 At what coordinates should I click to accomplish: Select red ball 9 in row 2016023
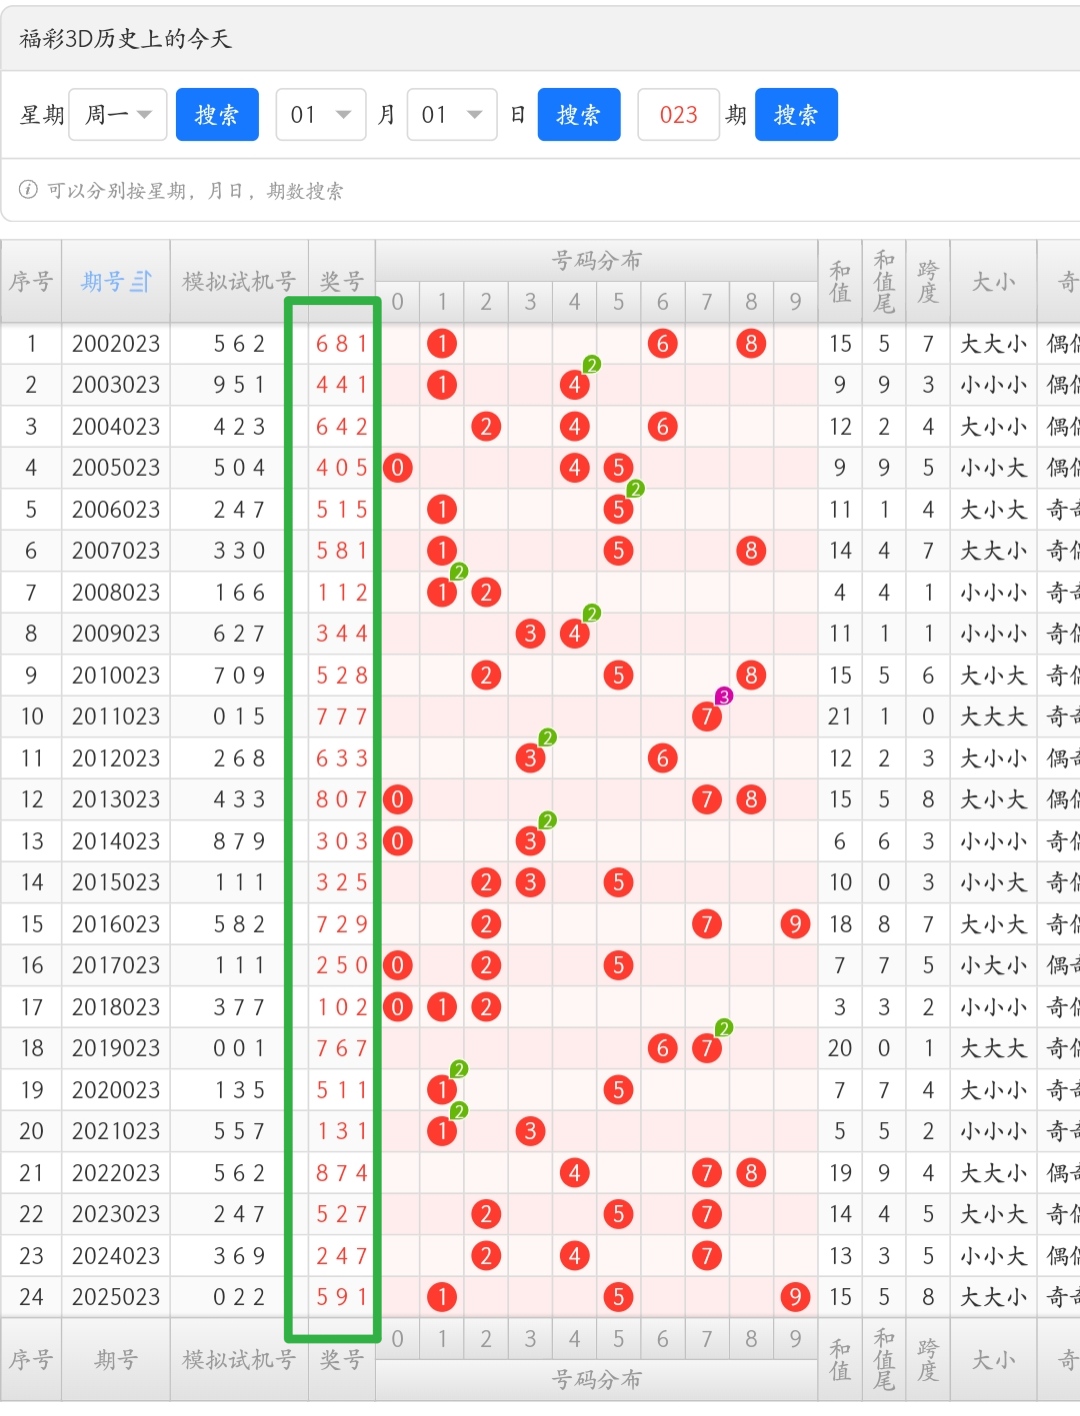coord(794,924)
